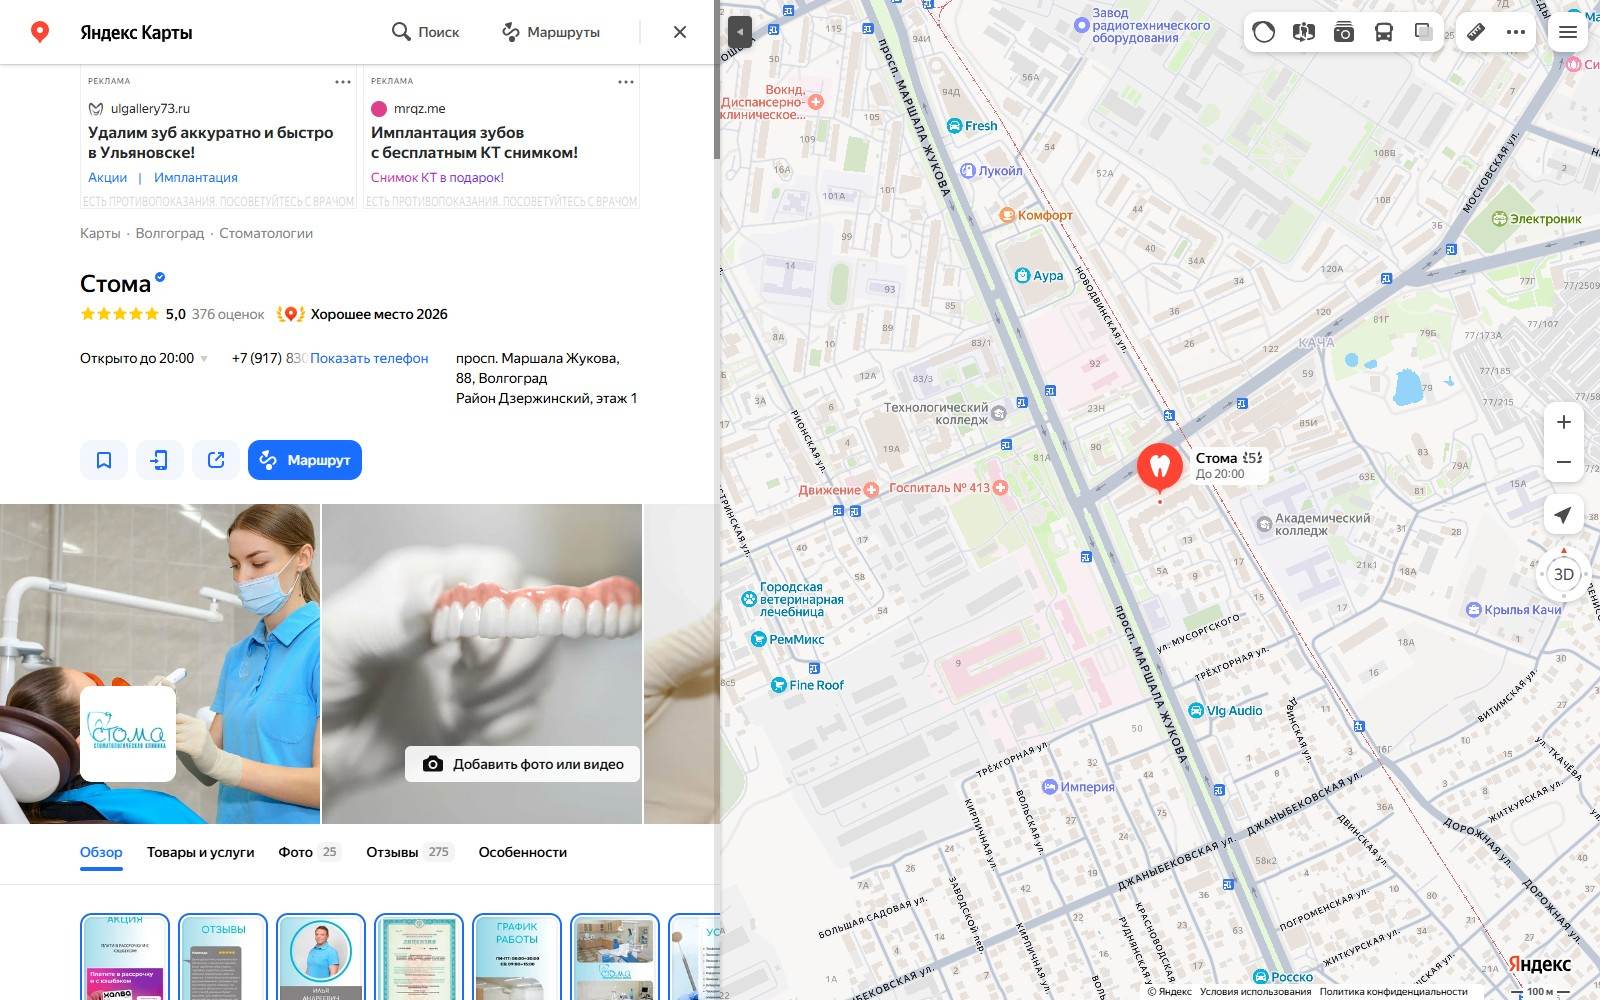Click the Хорошее место 2026 award badge

[x=362, y=314]
